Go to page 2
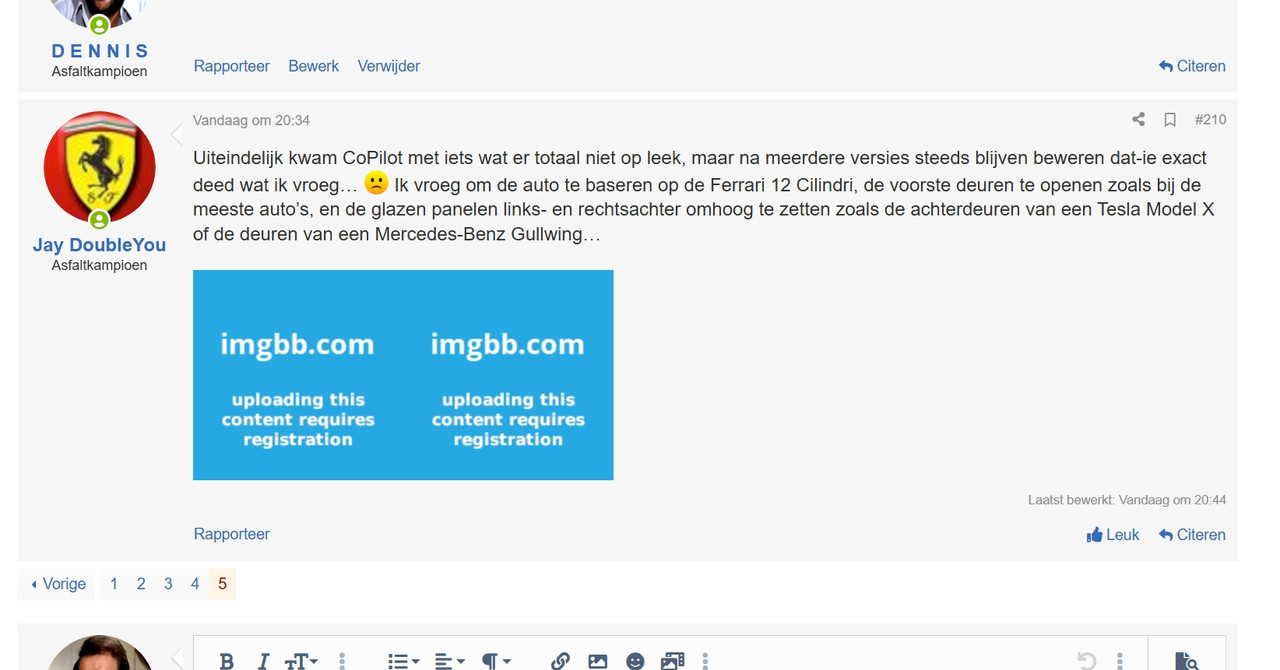 coord(141,584)
